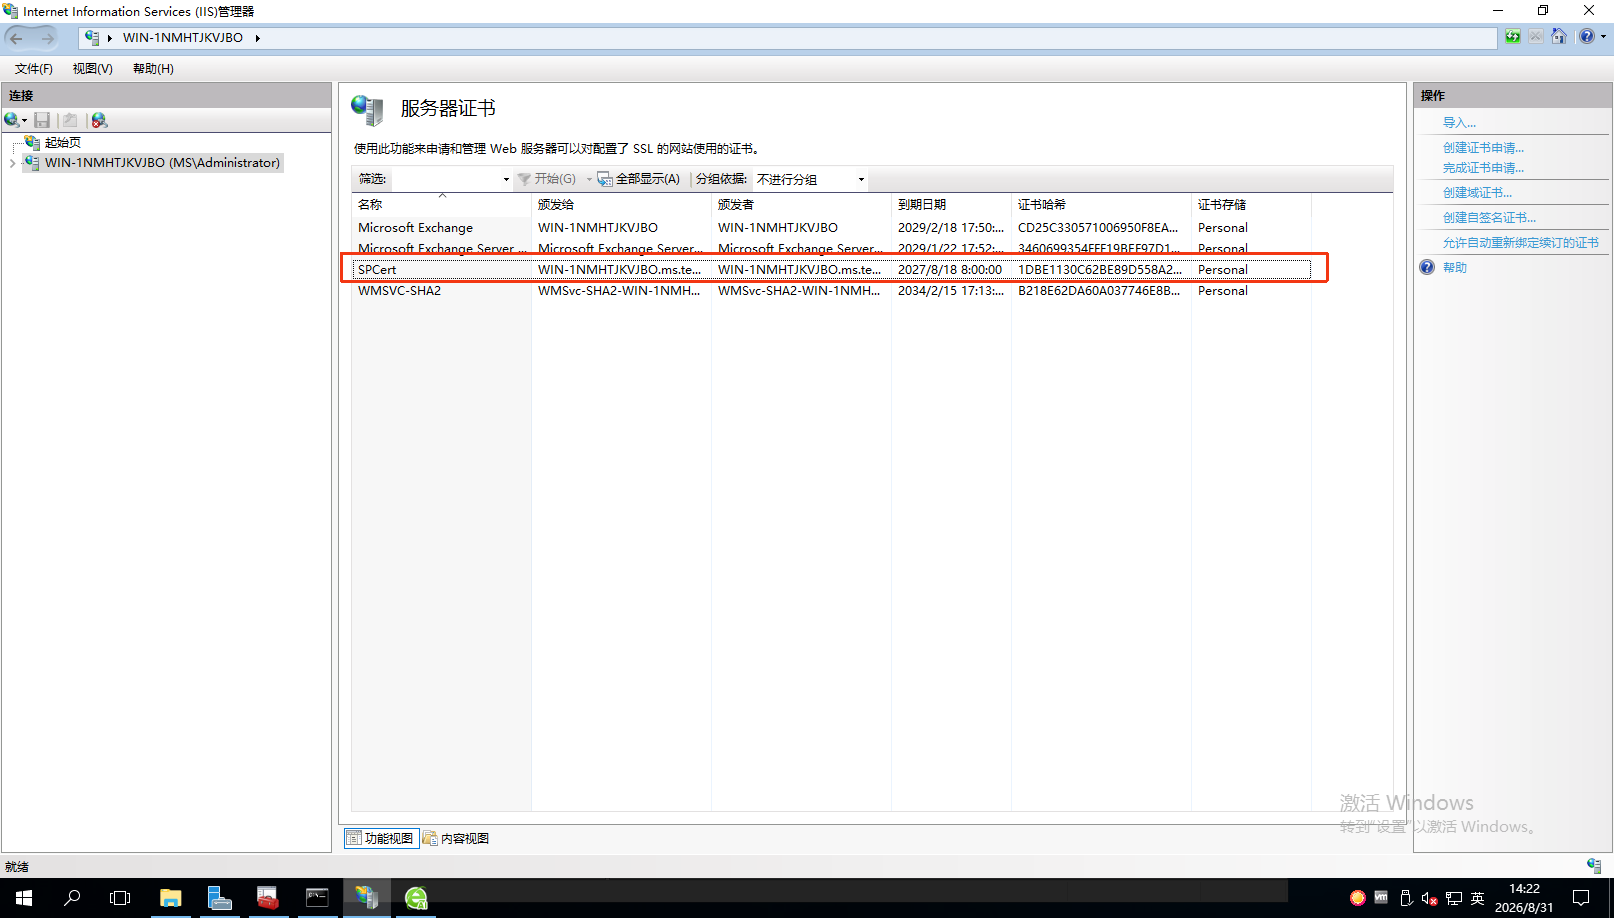
Task: Select the SPCert certificate row
Action: point(832,270)
